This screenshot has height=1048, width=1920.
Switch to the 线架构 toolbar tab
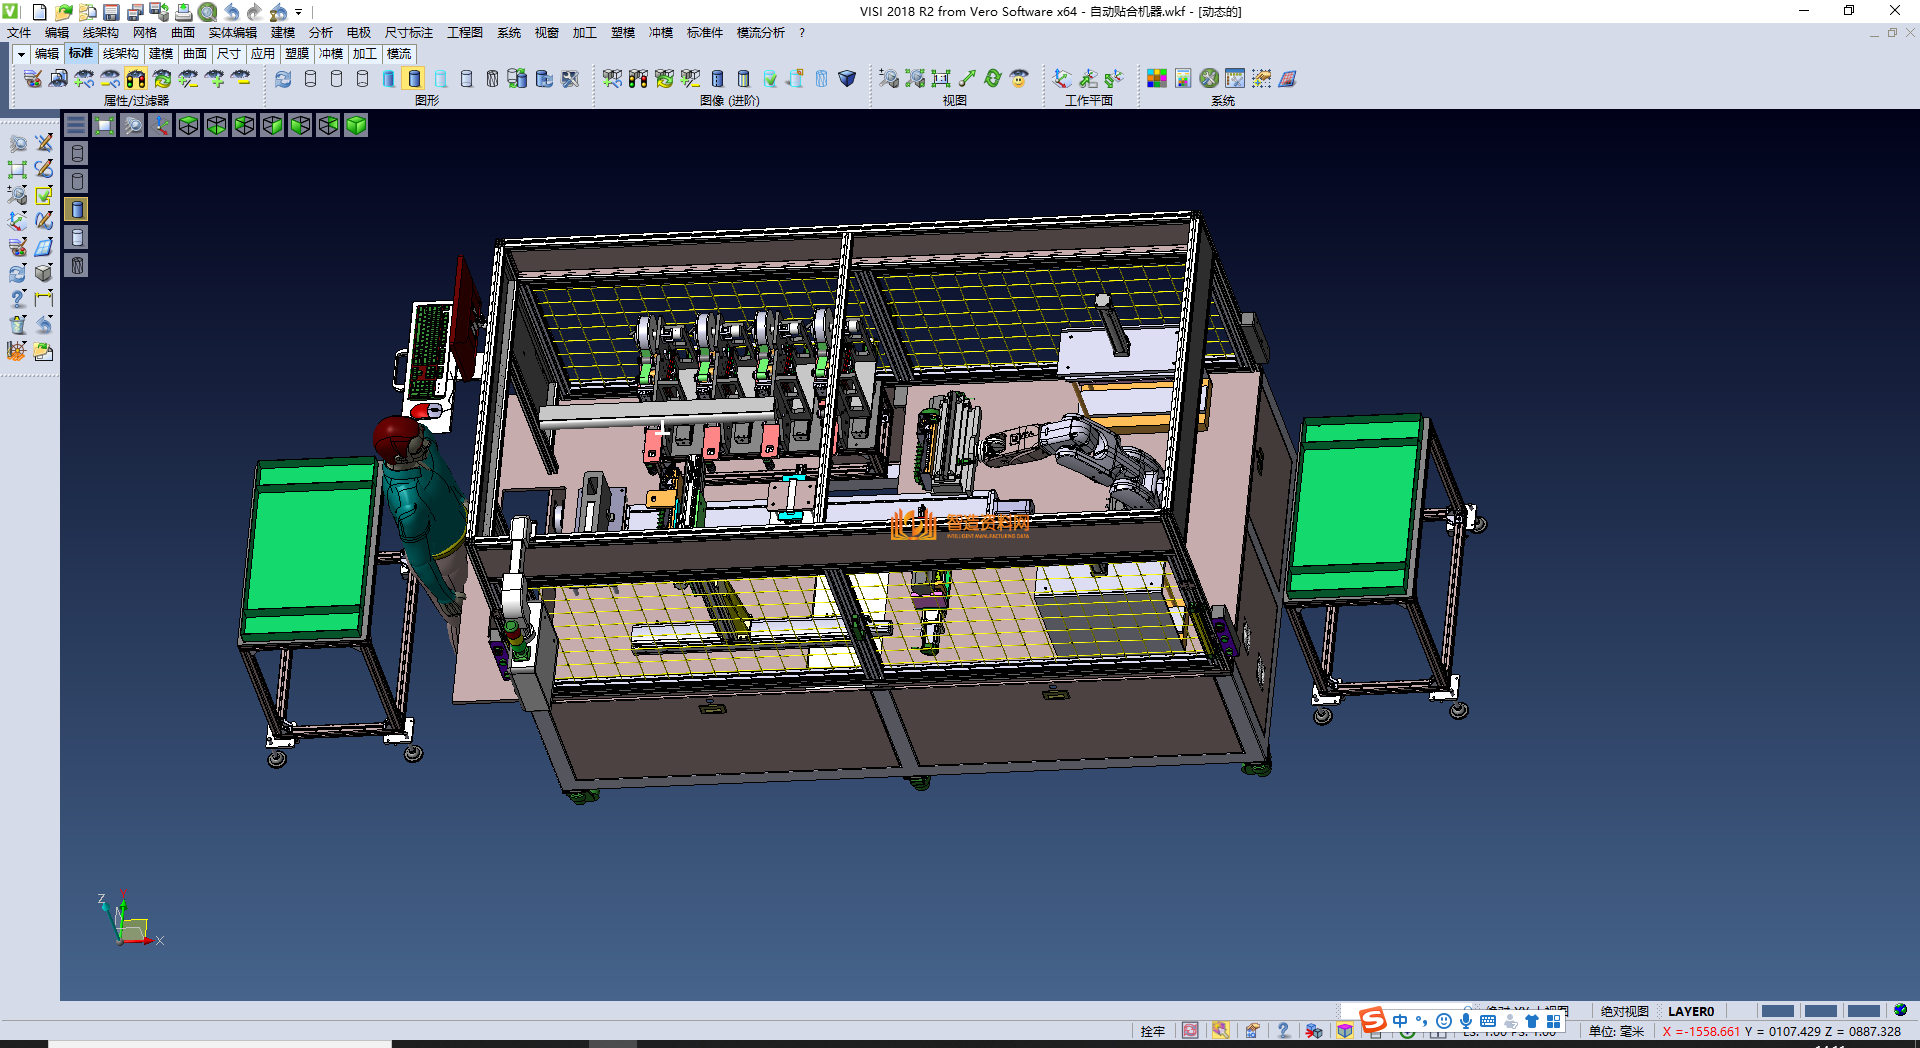120,54
